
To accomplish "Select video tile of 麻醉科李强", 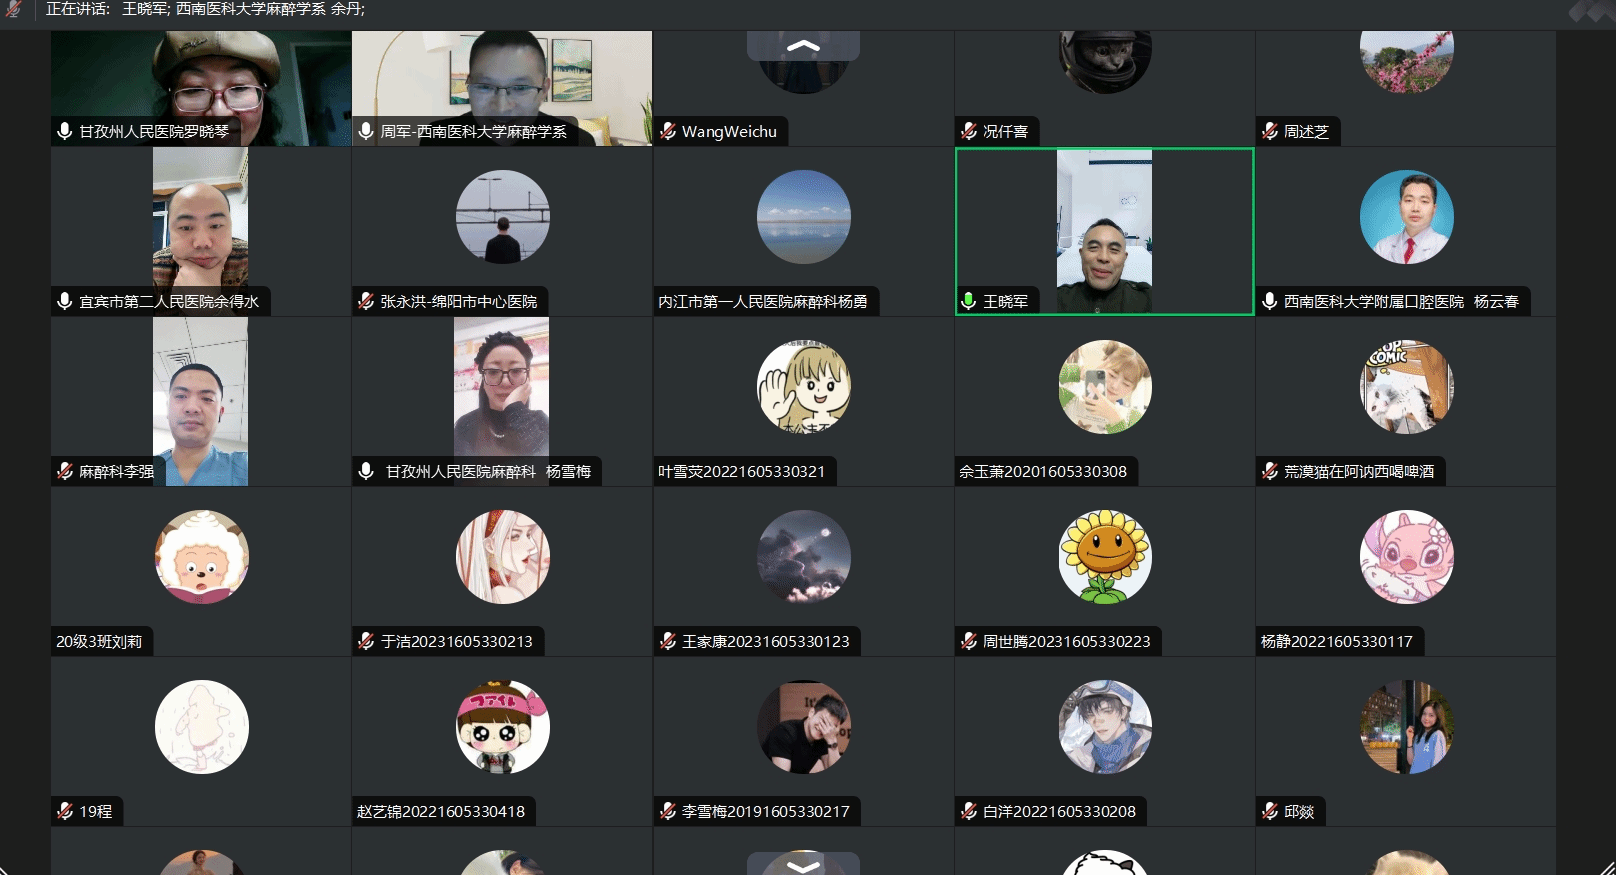I will point(201,401).
